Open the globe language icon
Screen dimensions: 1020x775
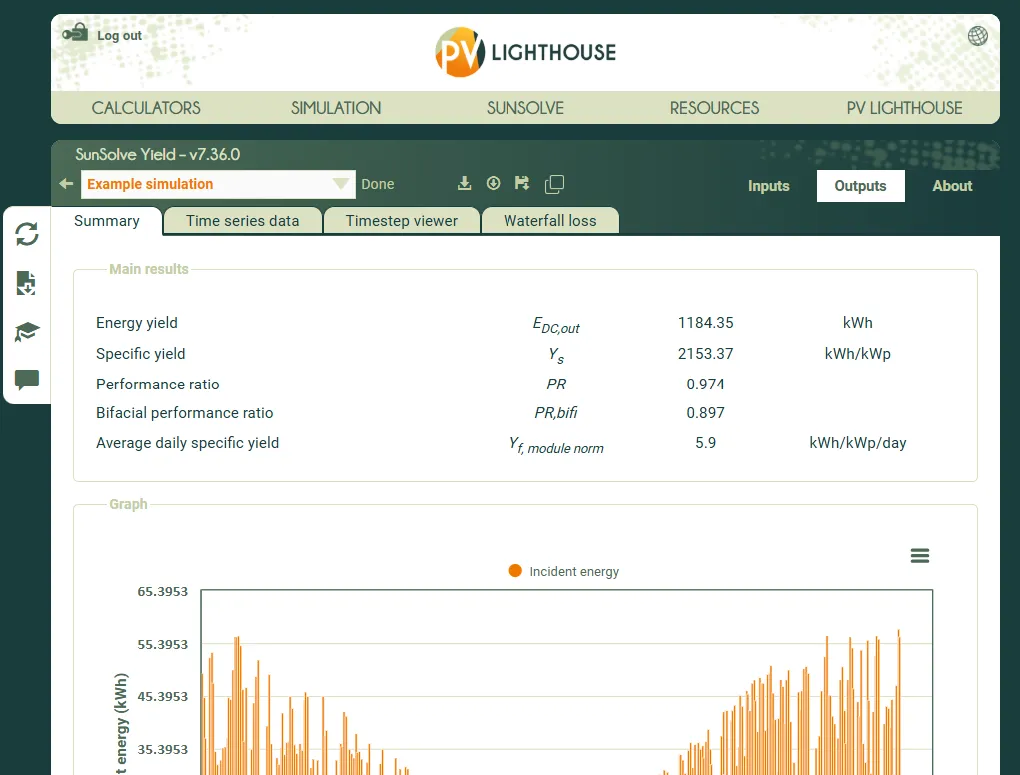pos(977,36)
